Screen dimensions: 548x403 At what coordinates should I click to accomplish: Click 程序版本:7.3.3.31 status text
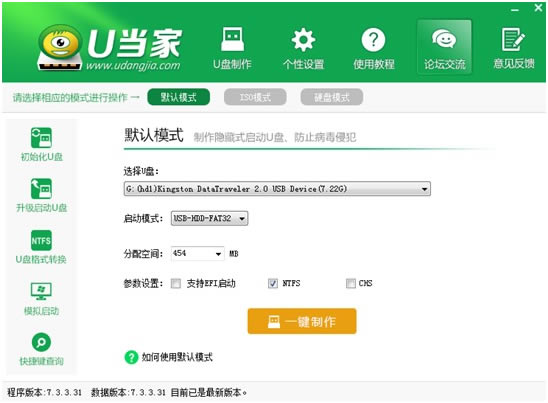pos(44,393)
